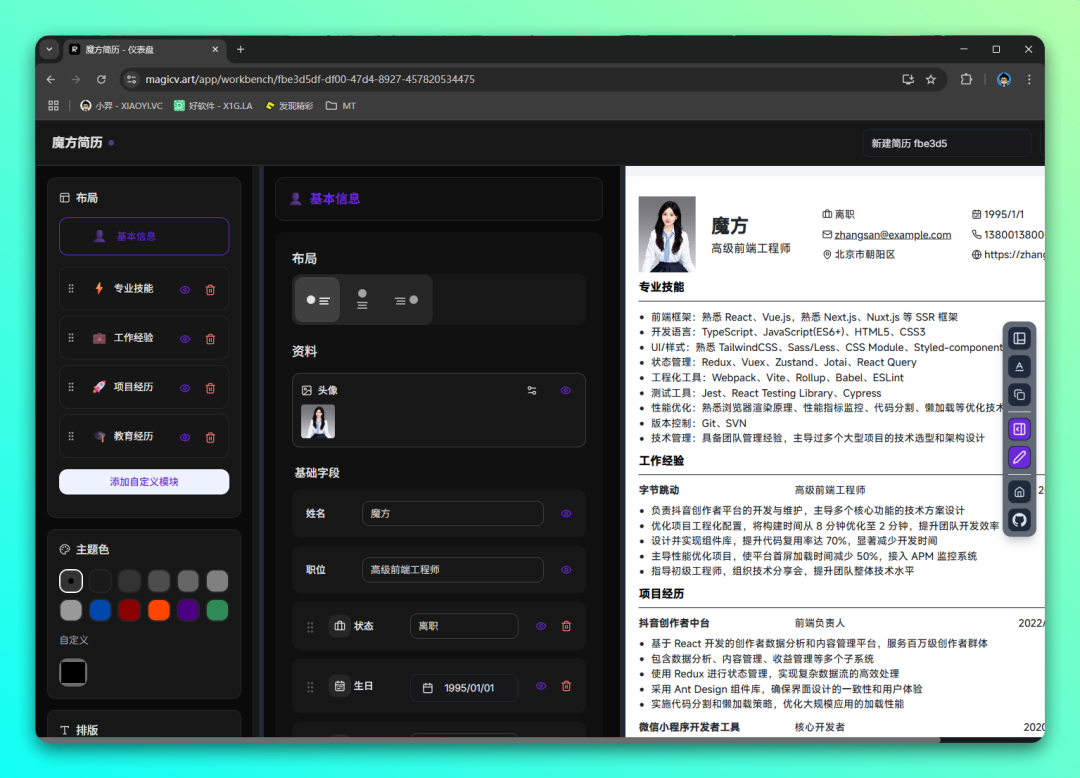
Task: Click the typography icon in floating toolbar
Action: [1019, 367]
